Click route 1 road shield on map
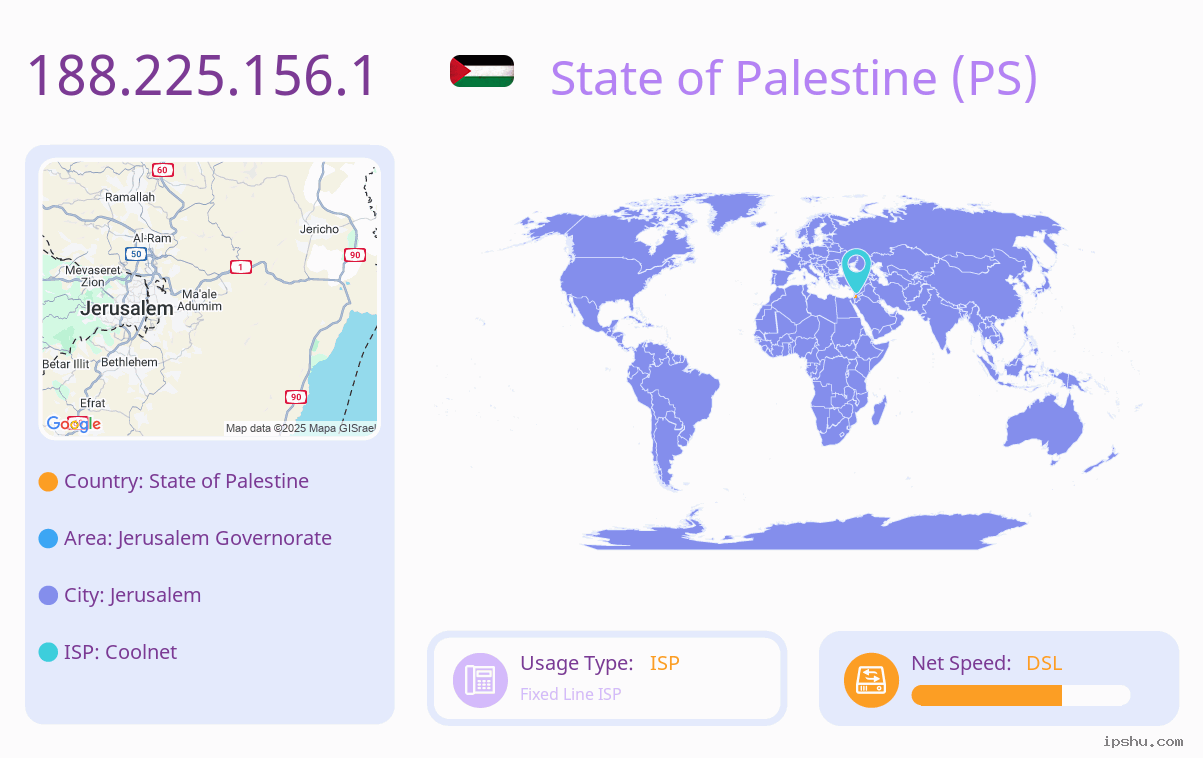Screen dimensions: 1203x758 pos(240,266)
